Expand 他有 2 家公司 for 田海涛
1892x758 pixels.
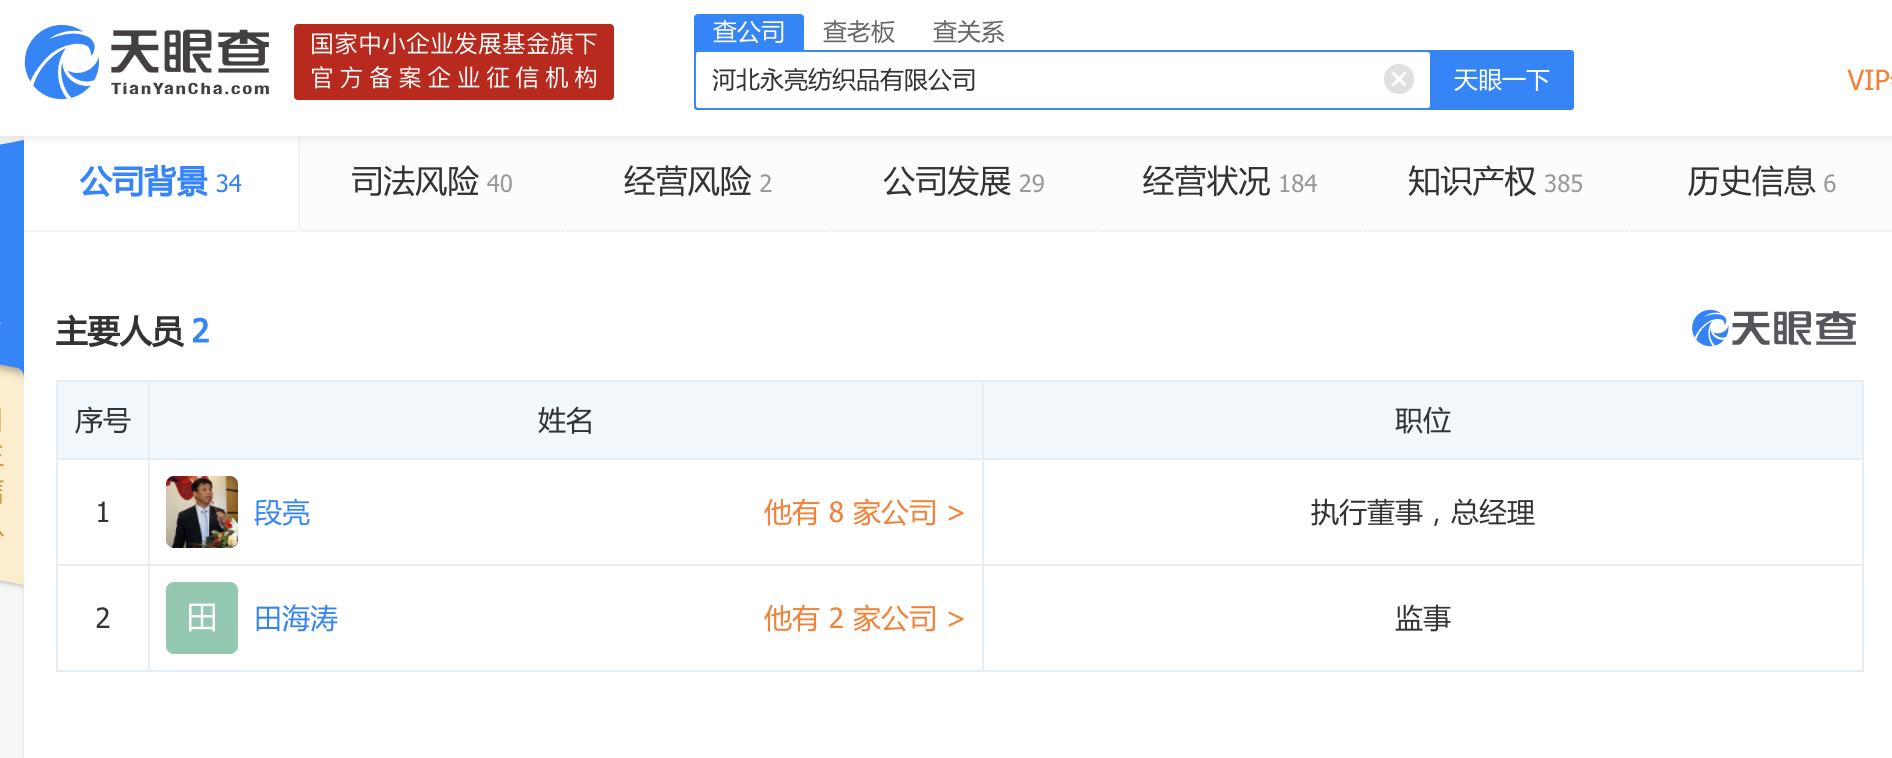[x=864, y=619]
